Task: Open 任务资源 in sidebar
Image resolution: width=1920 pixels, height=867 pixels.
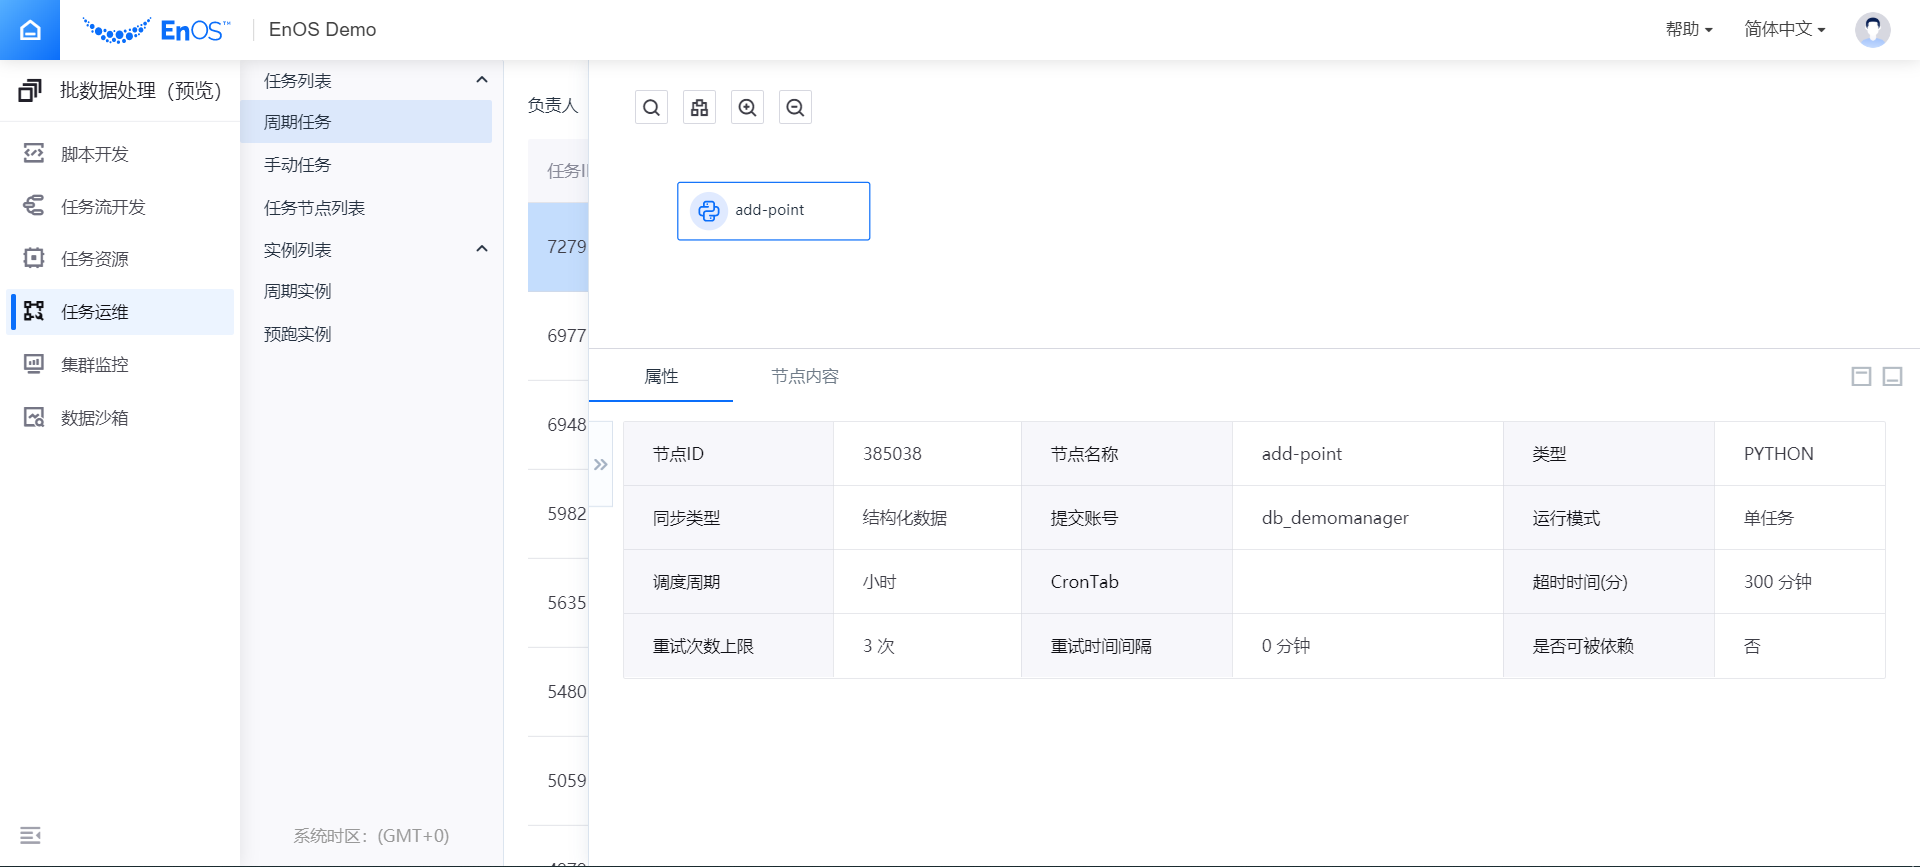Action: pos(120,259)
